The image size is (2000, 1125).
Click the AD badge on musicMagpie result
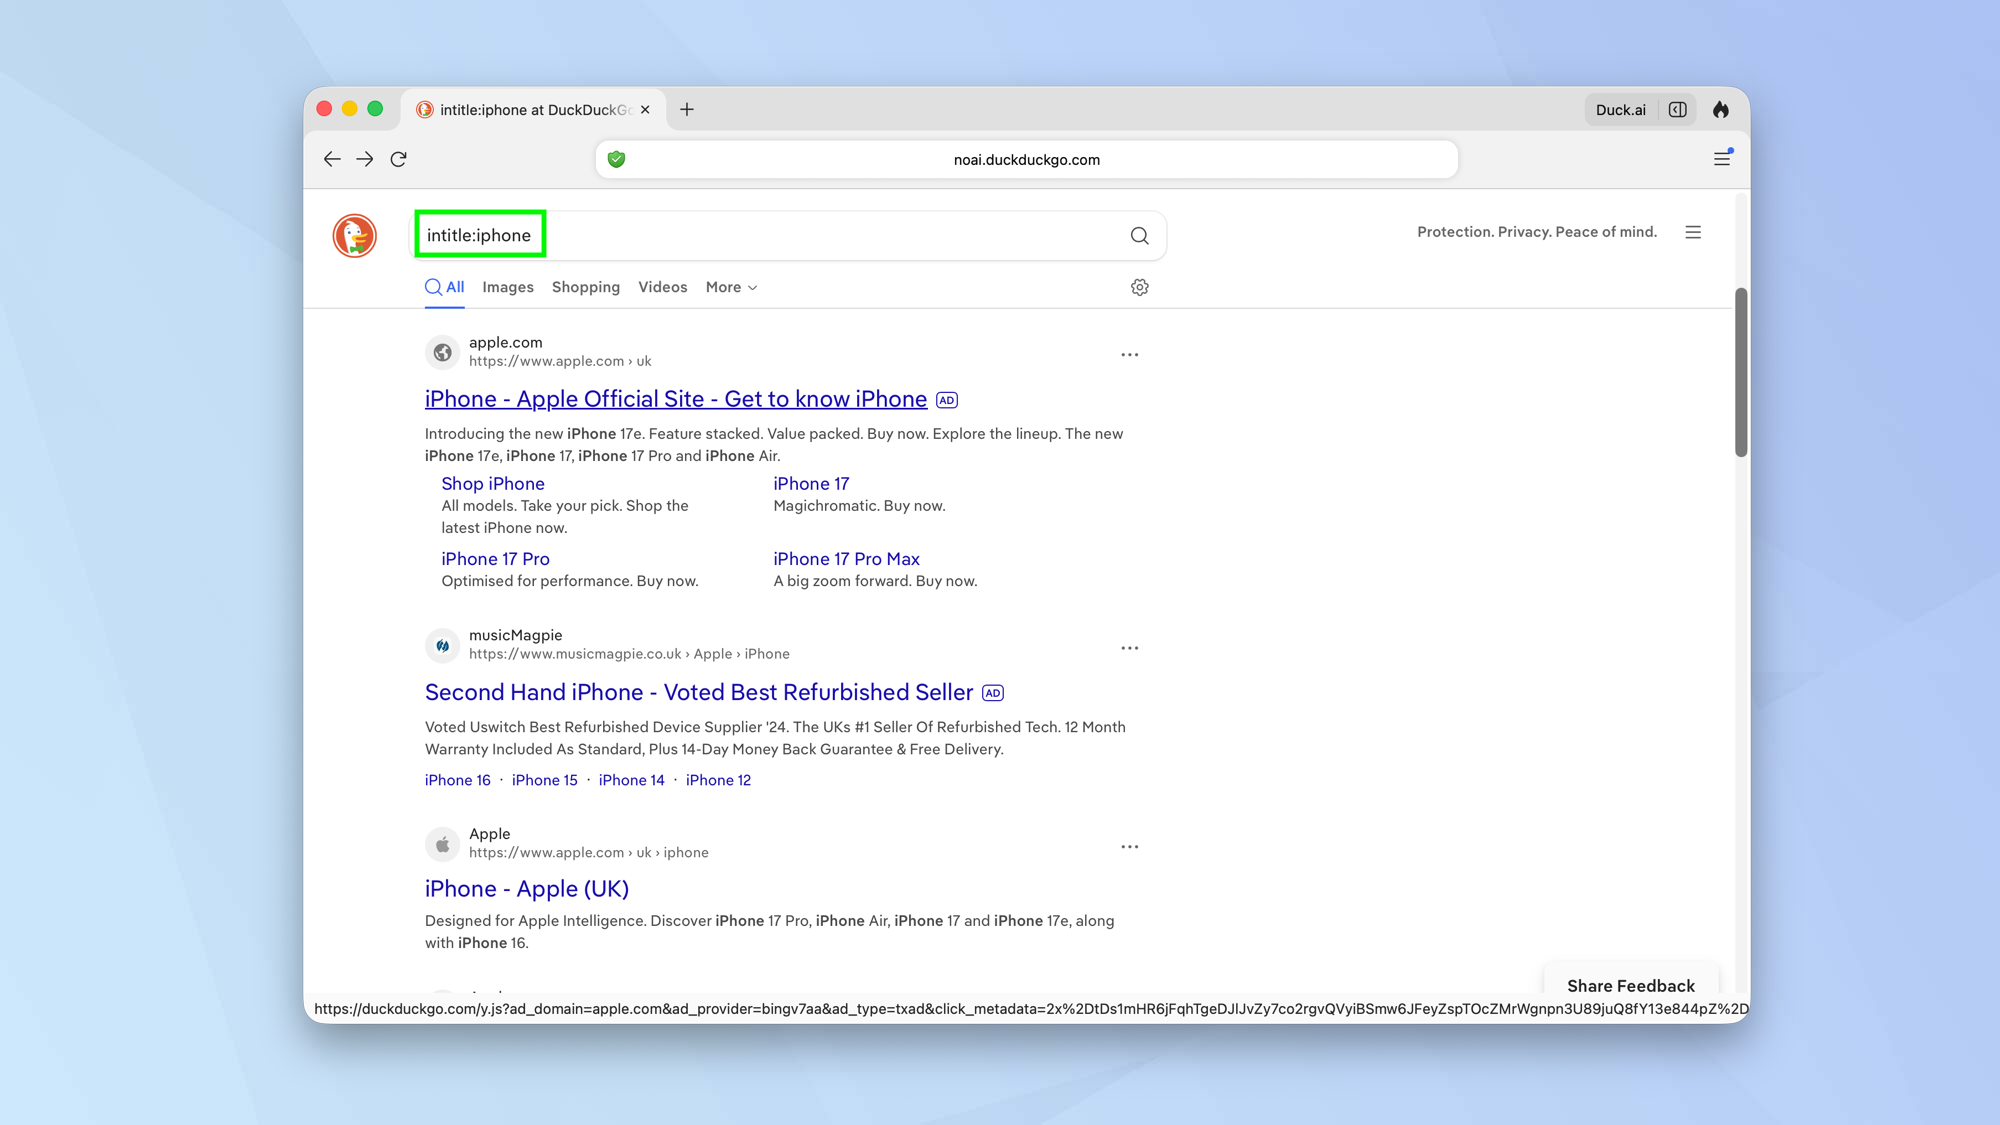click(x=993, y=693)
